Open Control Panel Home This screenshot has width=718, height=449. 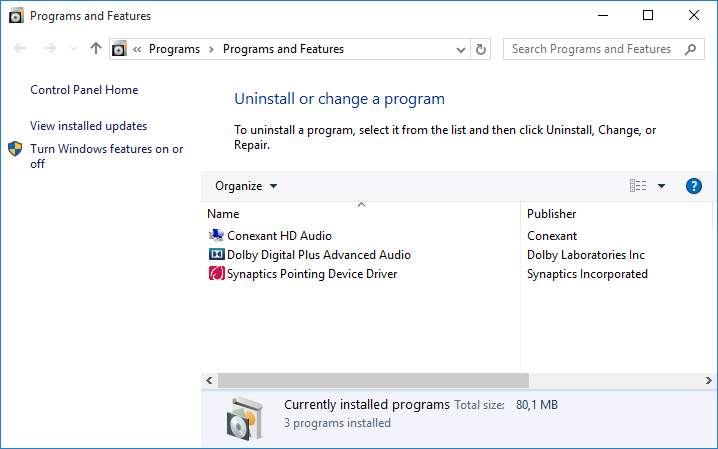(x=84, y=90)
